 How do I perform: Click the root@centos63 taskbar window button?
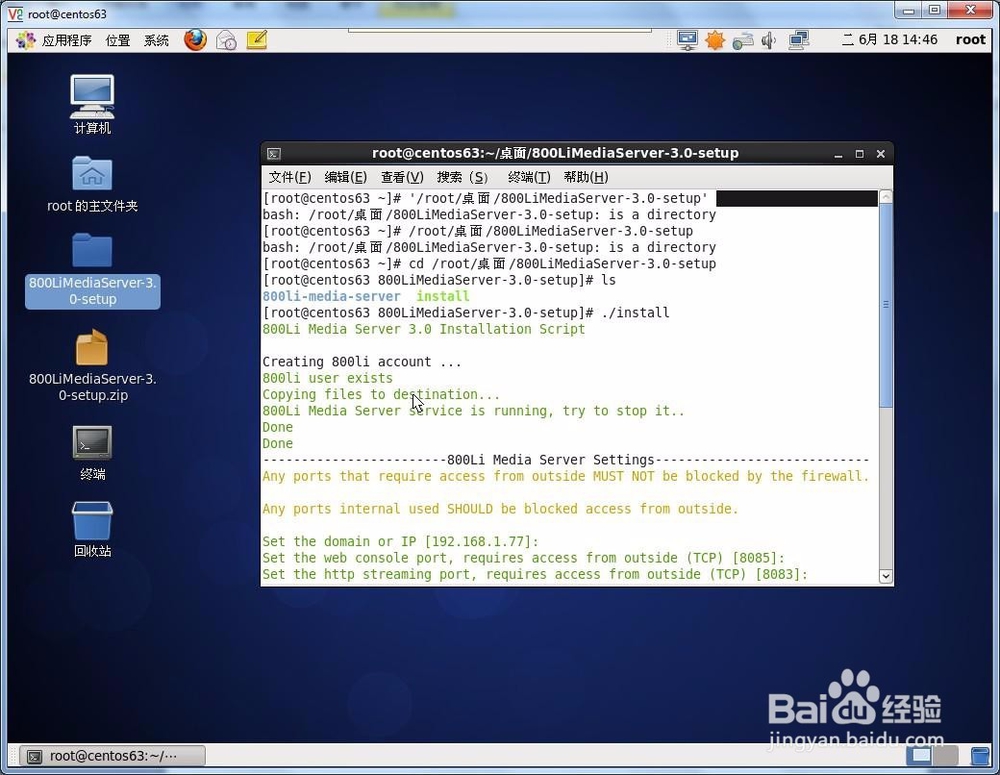click(x=112, y=756)
